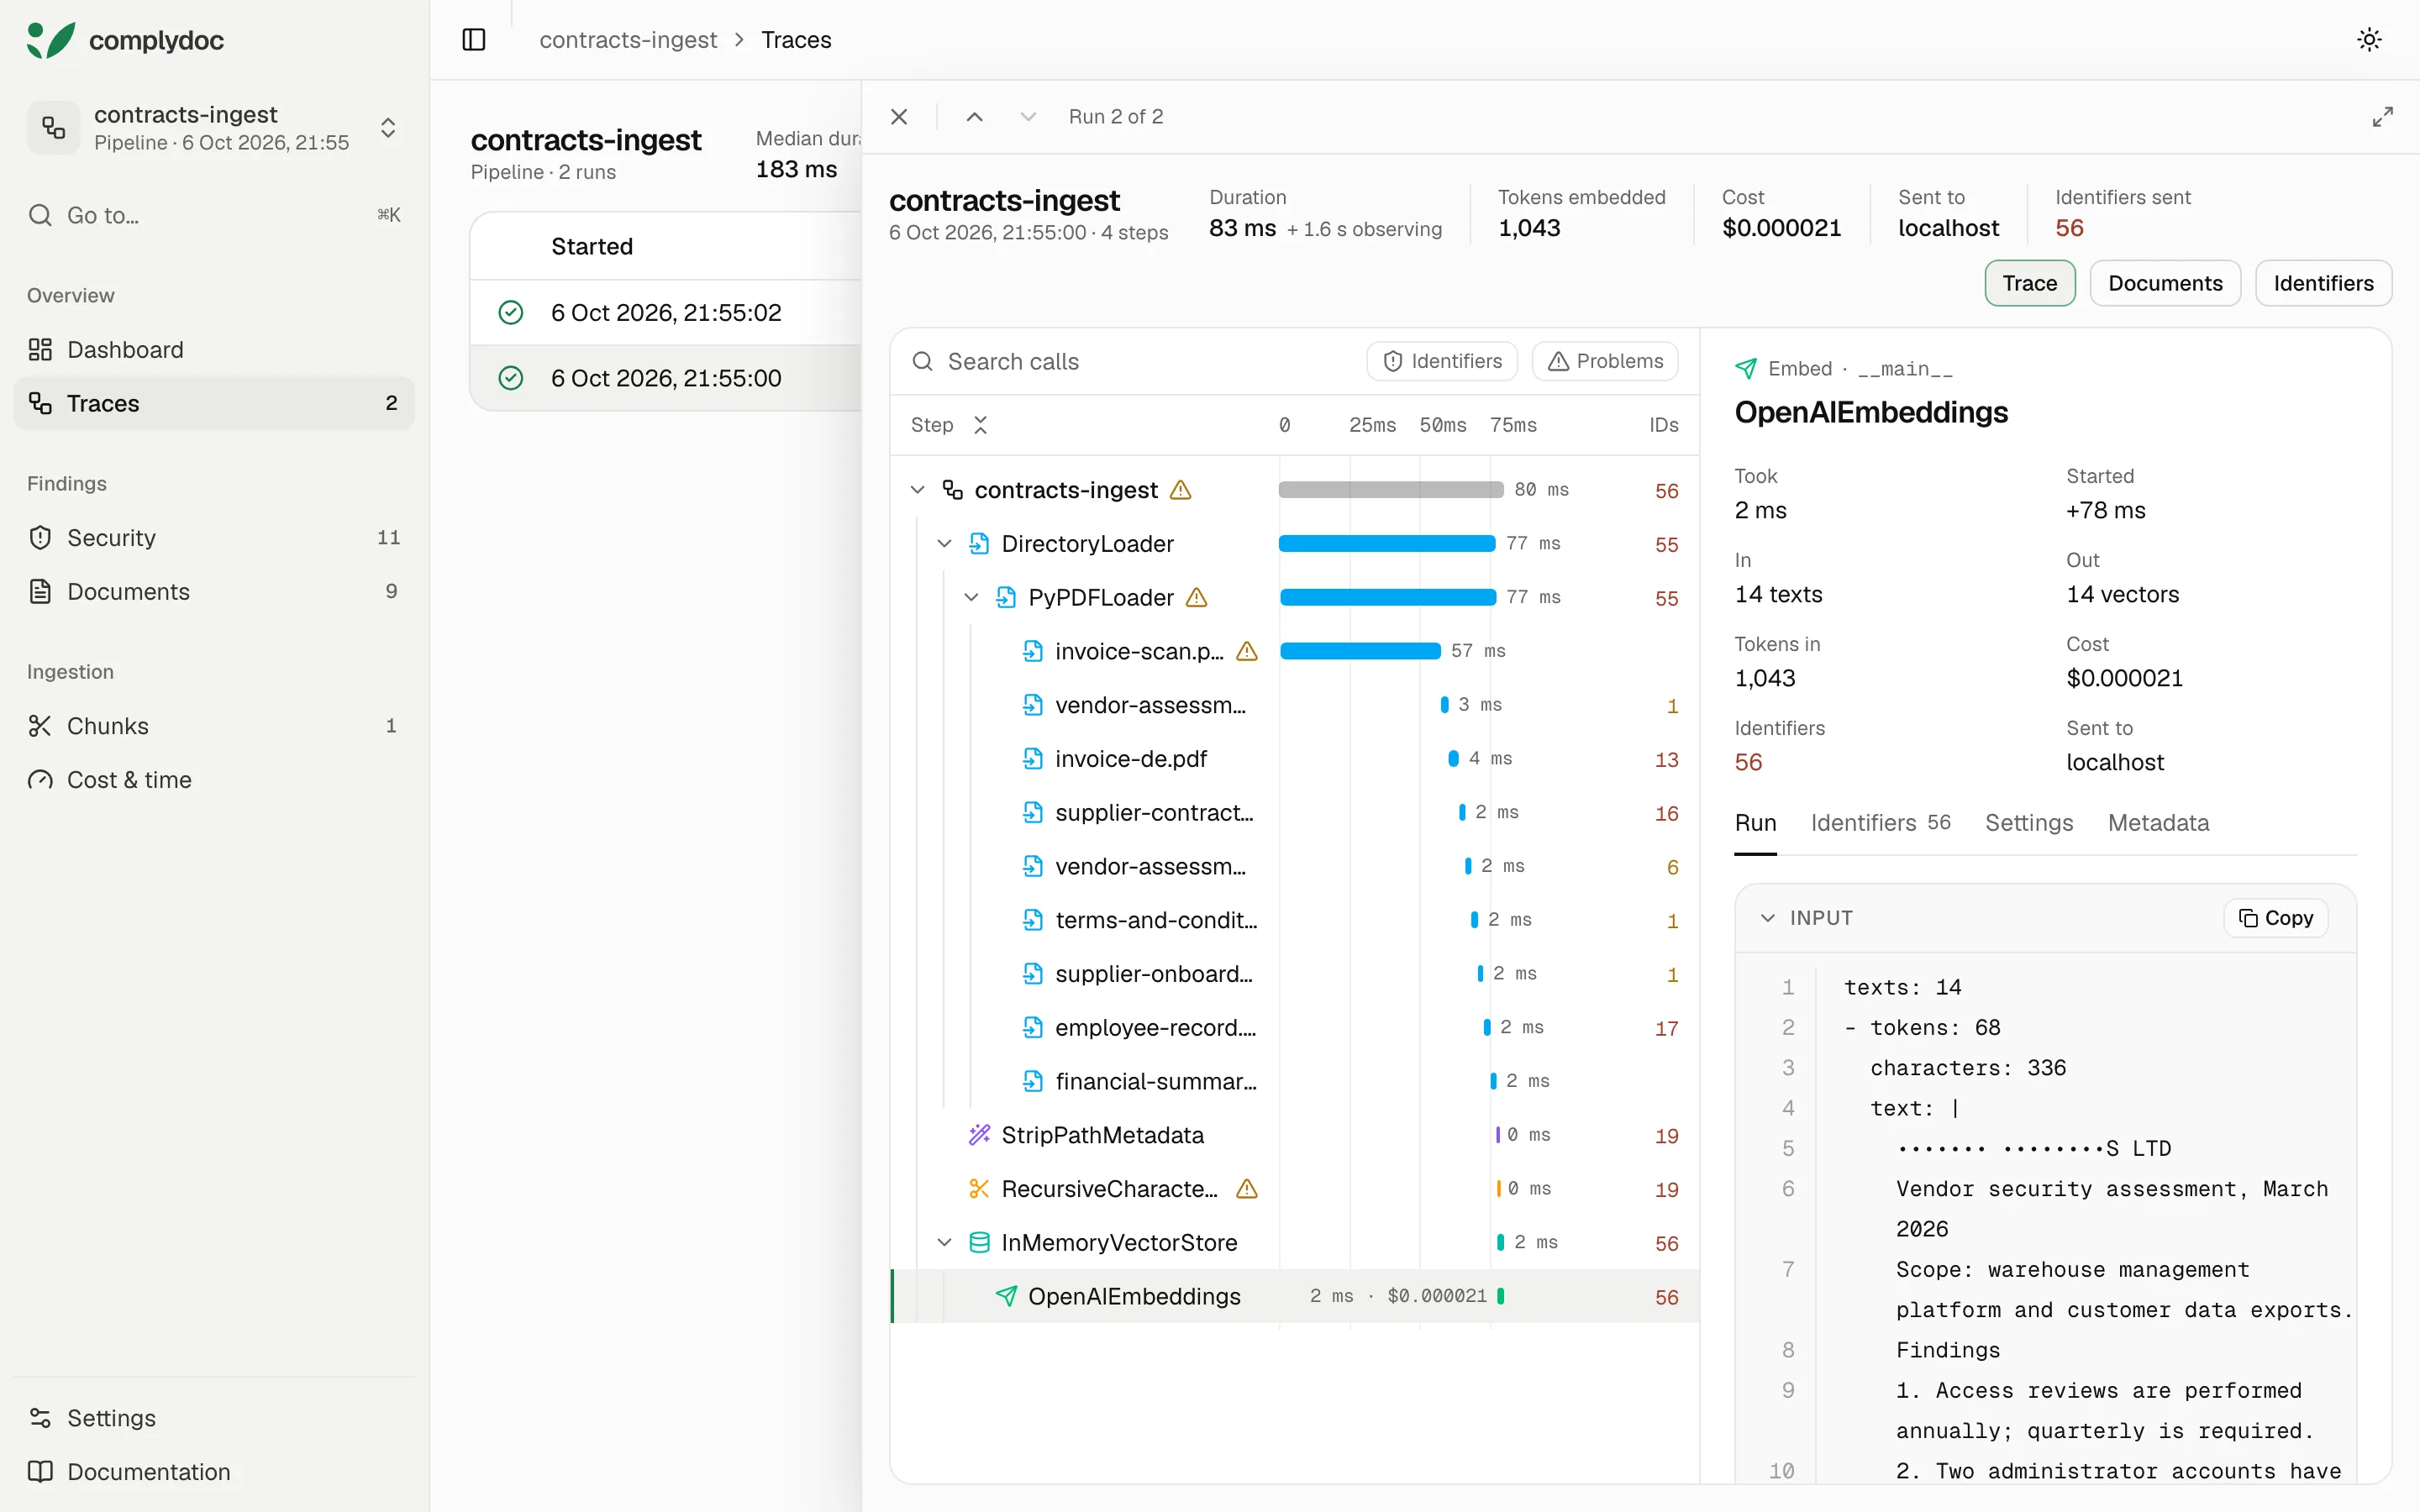Collapse the DirectoryLoader step
Viewport: 2420px width, 1512px height.
[944, 544]
